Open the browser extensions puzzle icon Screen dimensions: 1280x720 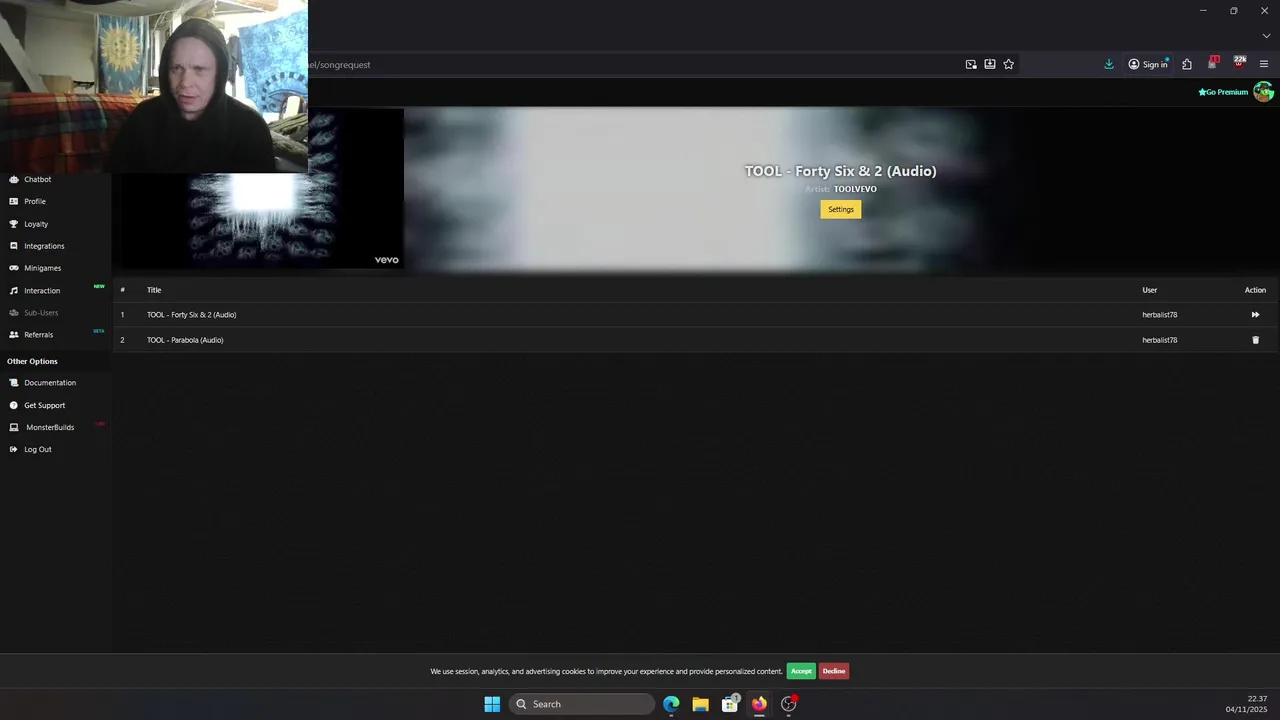coord(1187,64)
